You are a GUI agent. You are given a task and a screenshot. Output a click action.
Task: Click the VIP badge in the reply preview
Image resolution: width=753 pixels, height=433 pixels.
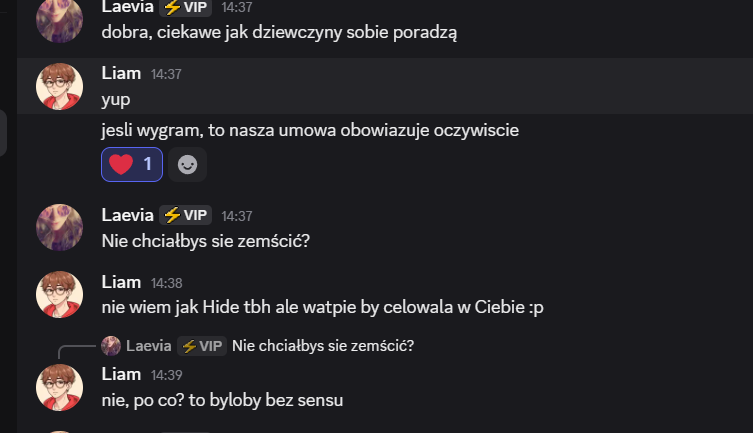tap(201, 346)
